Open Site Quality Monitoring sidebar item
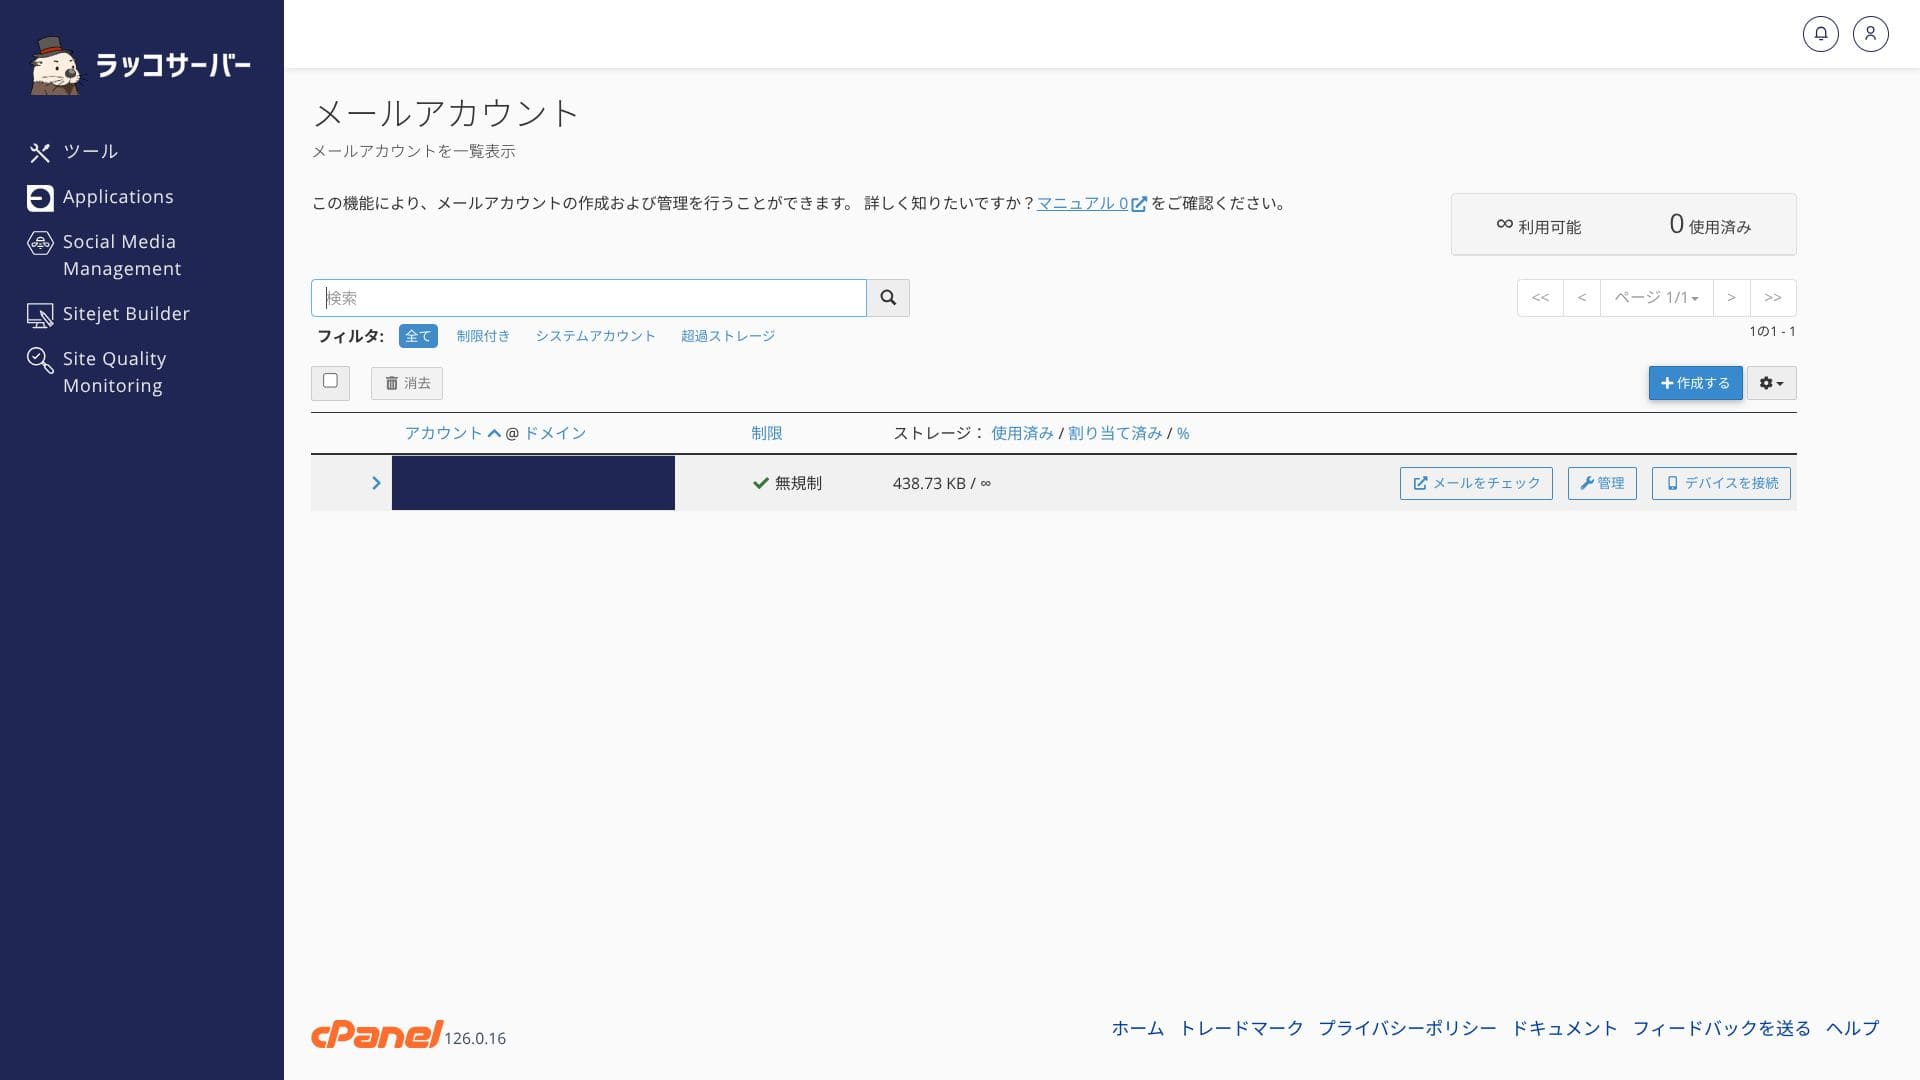Image resolution: width=1920 pixels, height=1080 pixels. pyautogui.click(x=113, y=372)
